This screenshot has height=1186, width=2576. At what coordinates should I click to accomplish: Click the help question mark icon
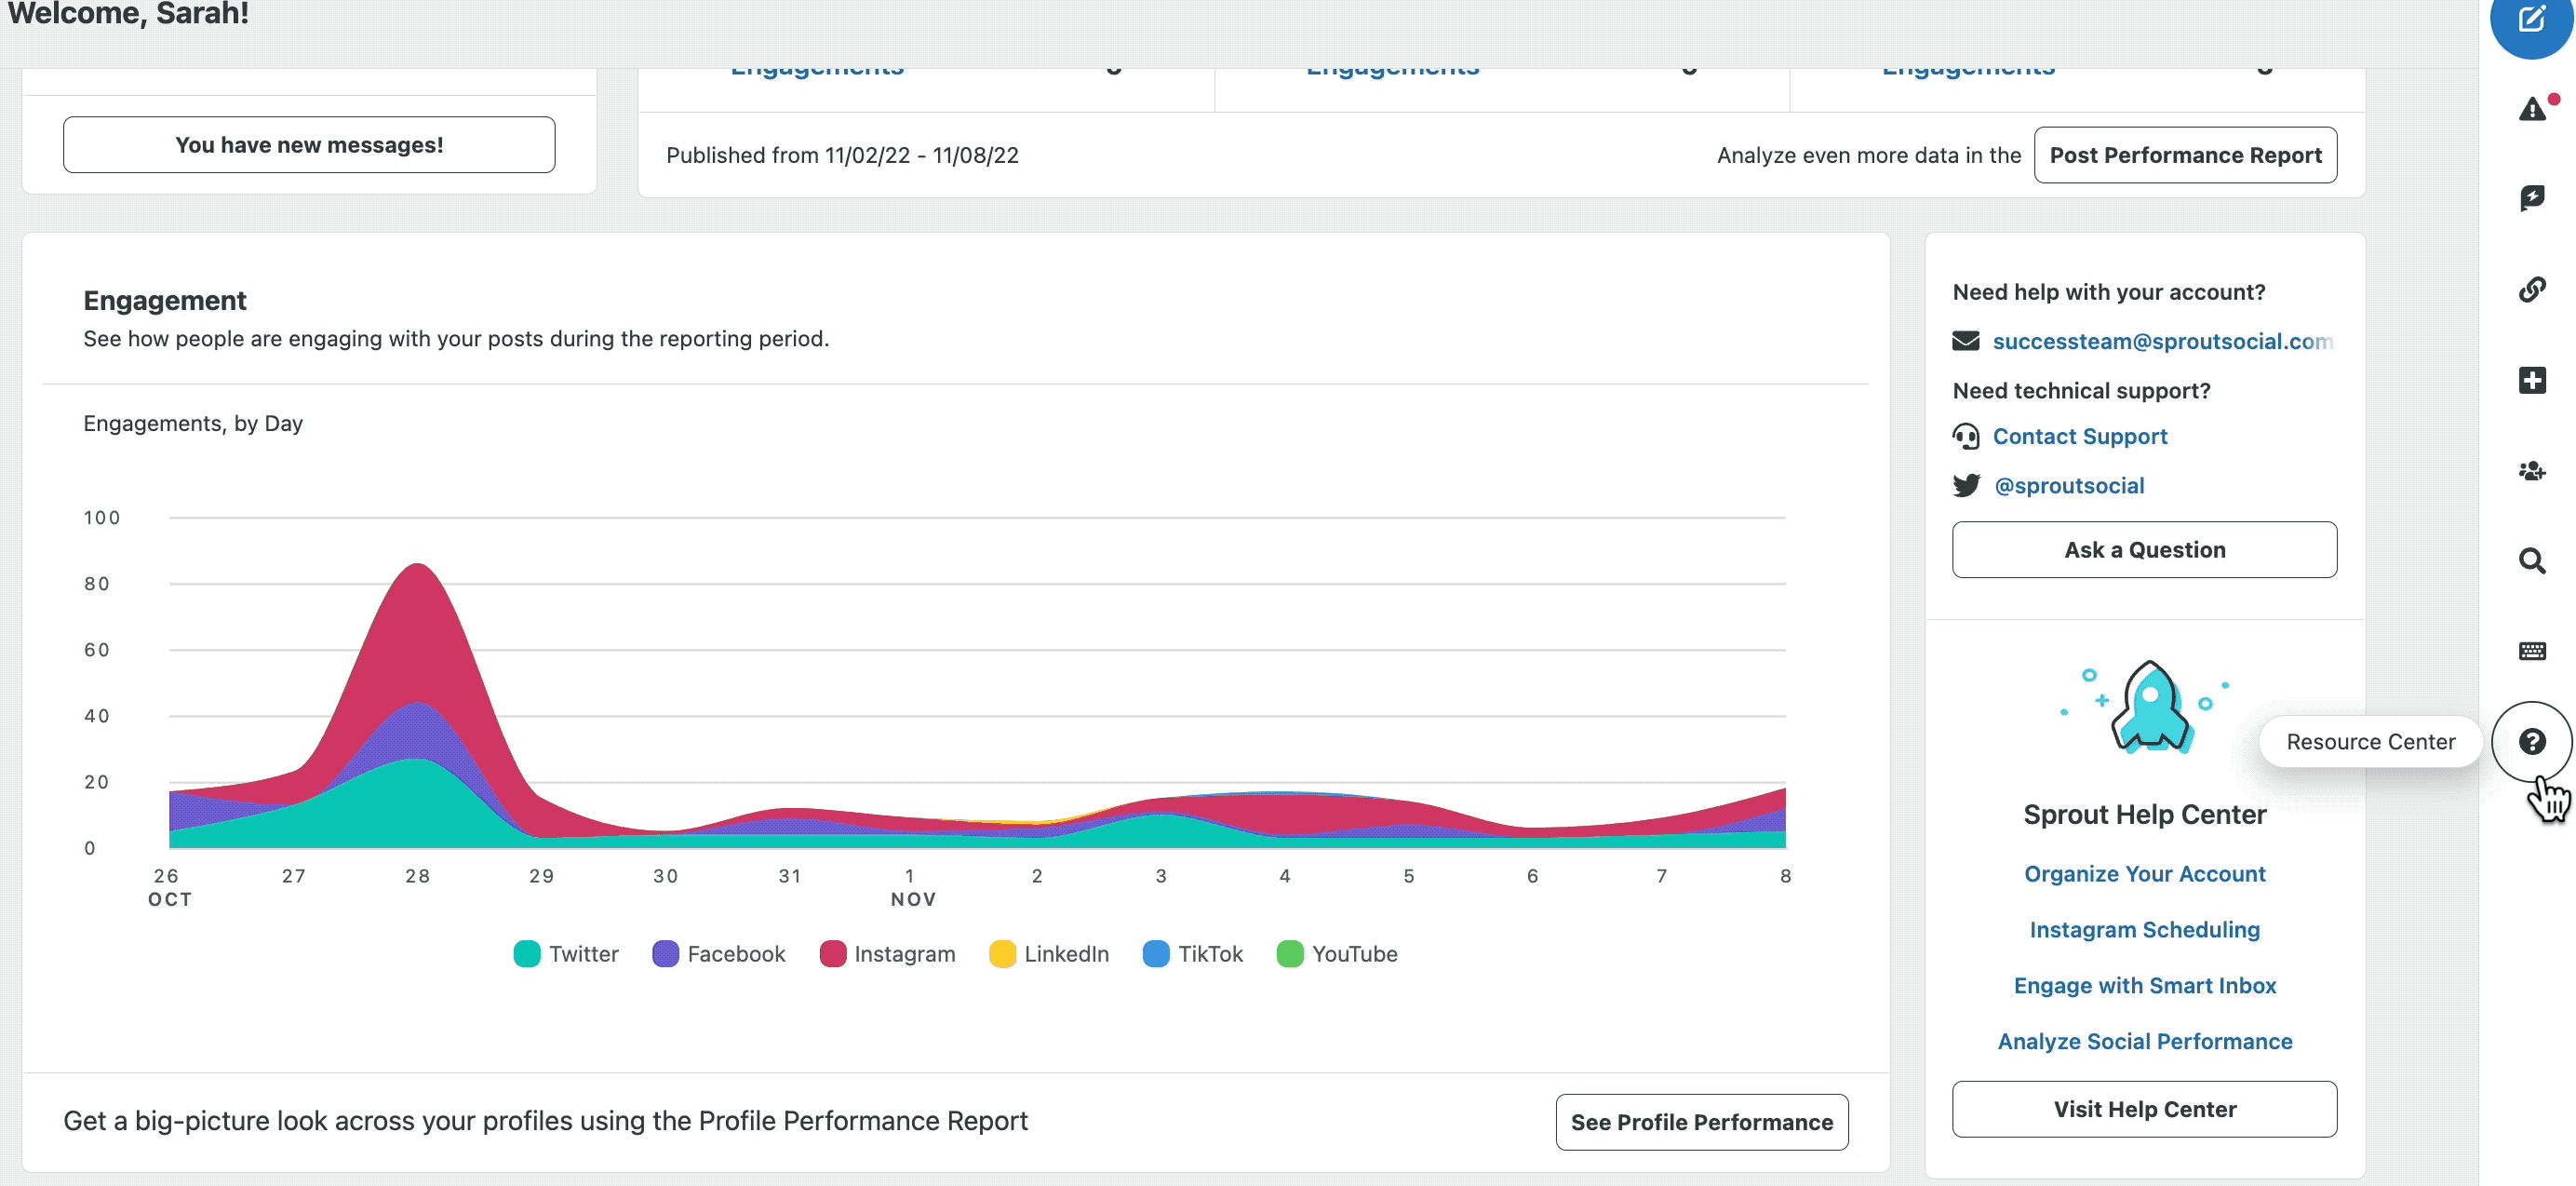[2533, 741]
